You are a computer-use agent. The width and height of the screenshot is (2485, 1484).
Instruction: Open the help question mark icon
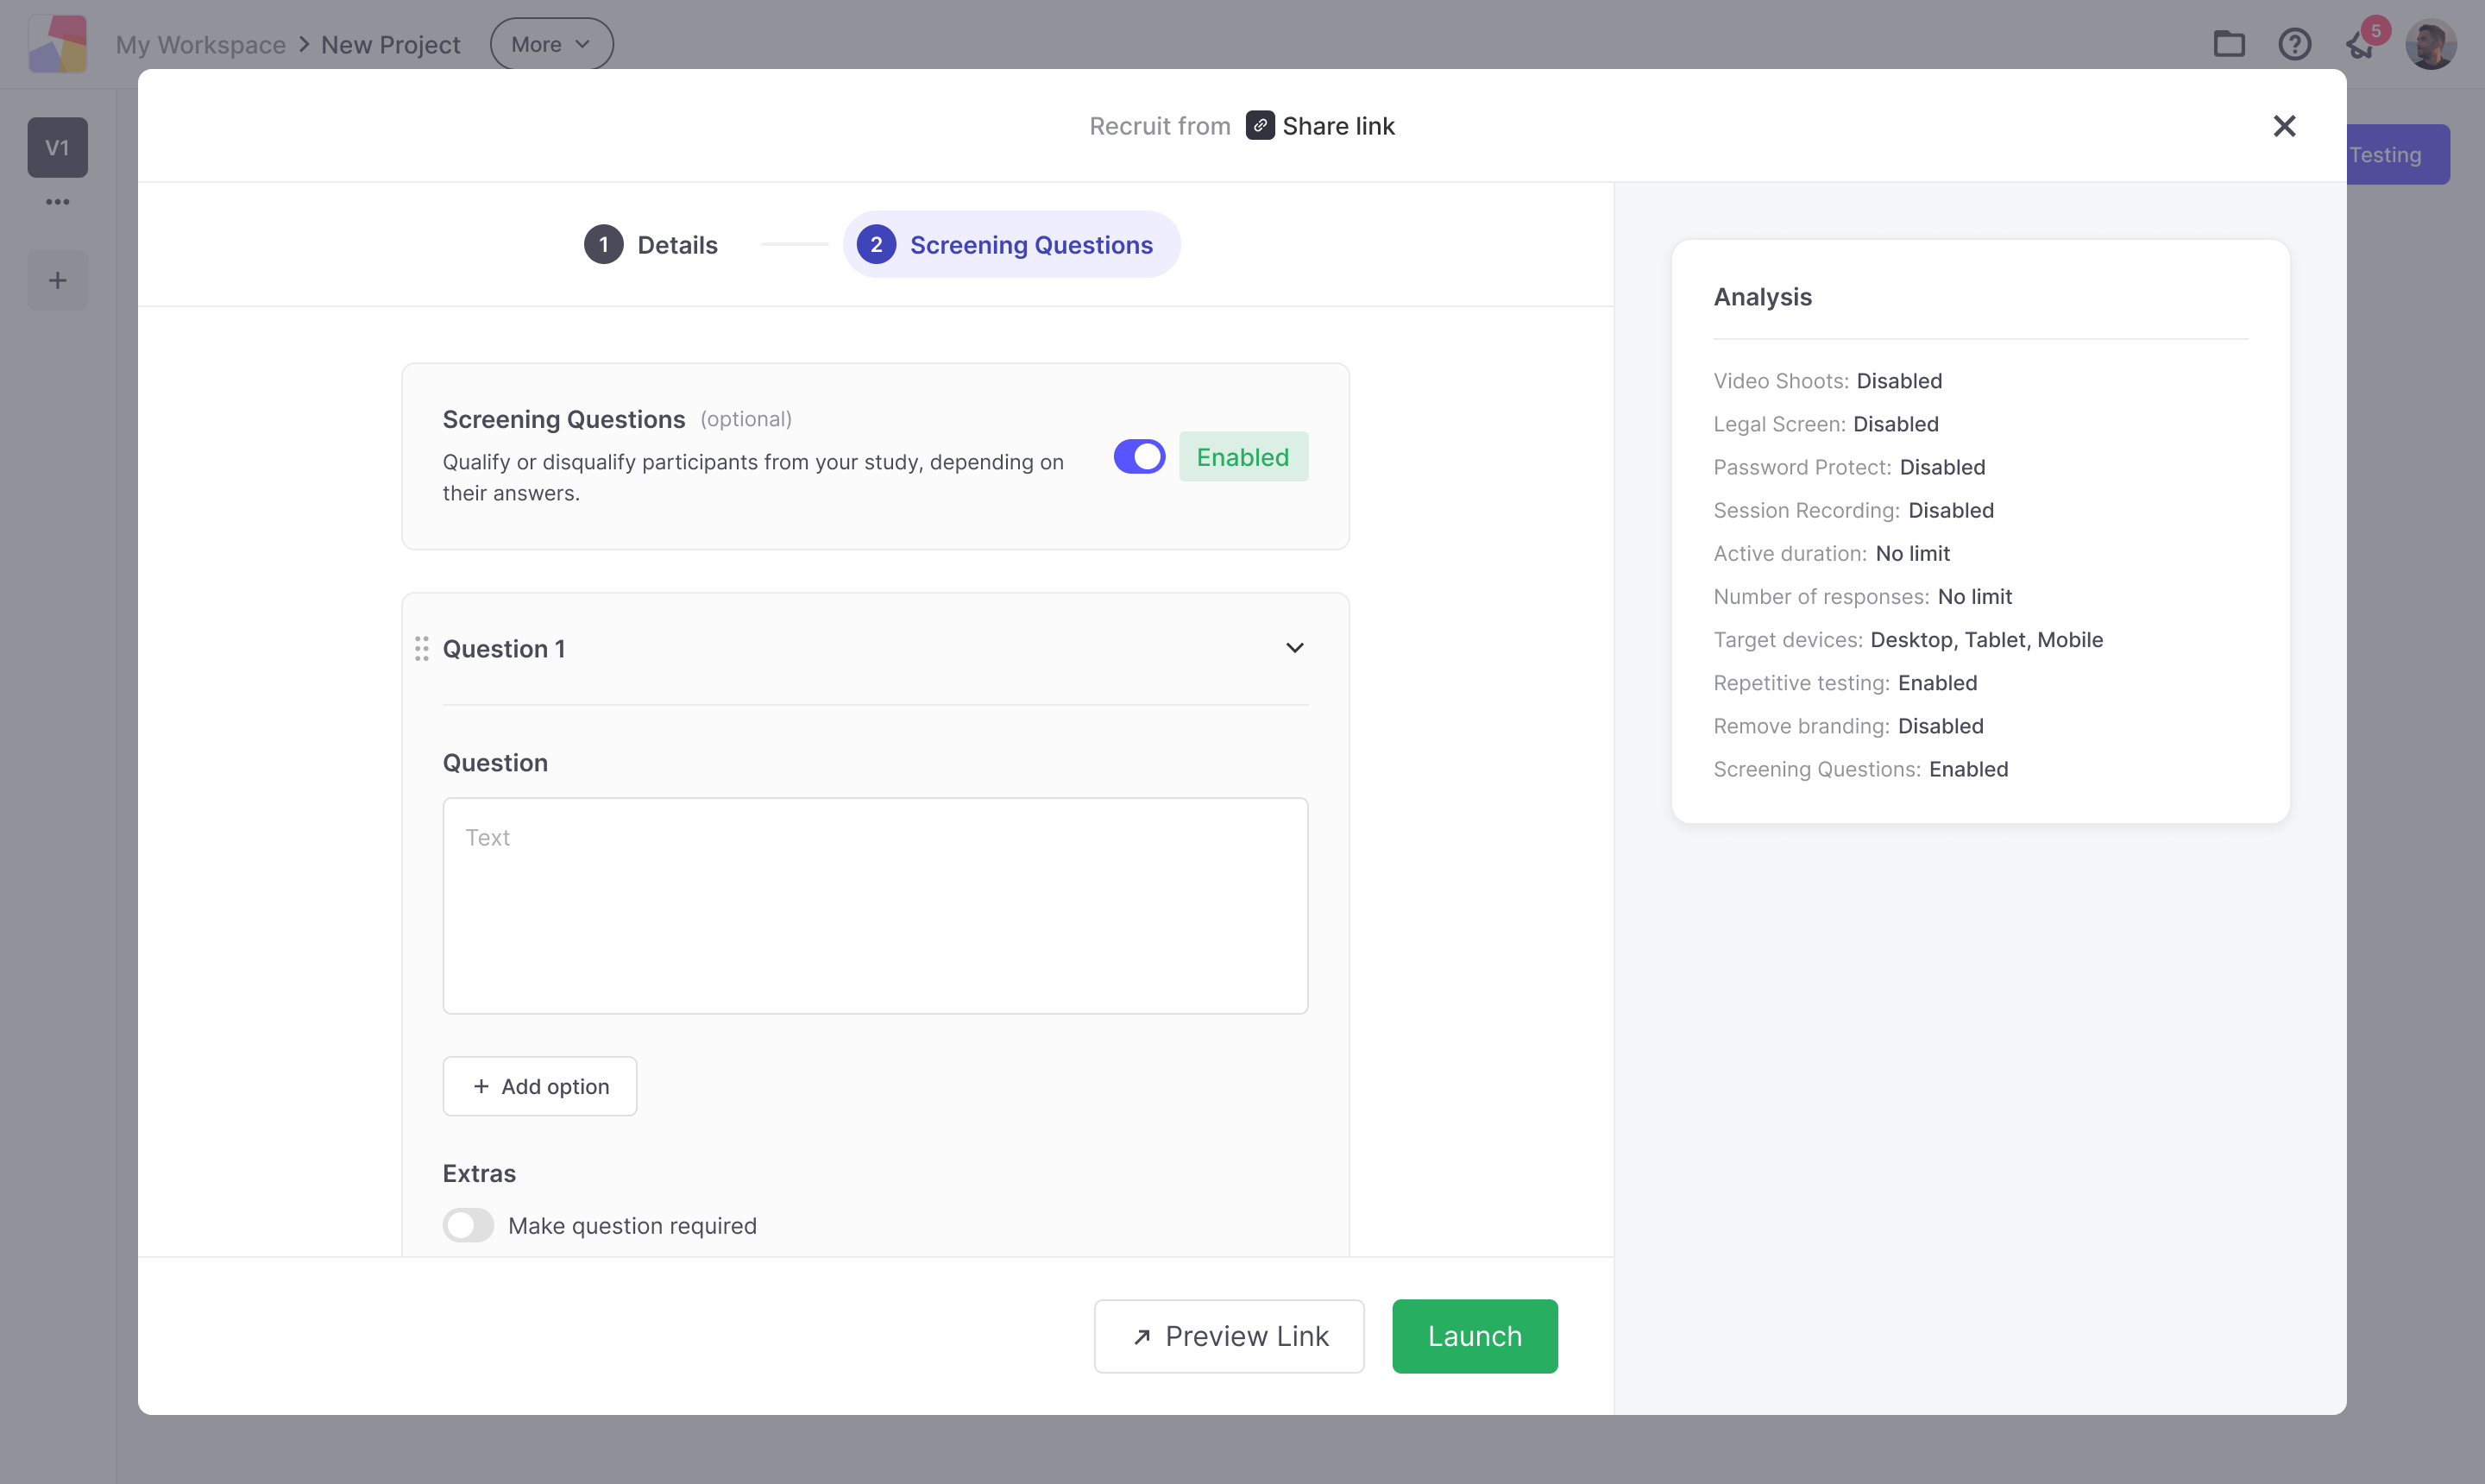(x=2295, y=44)
